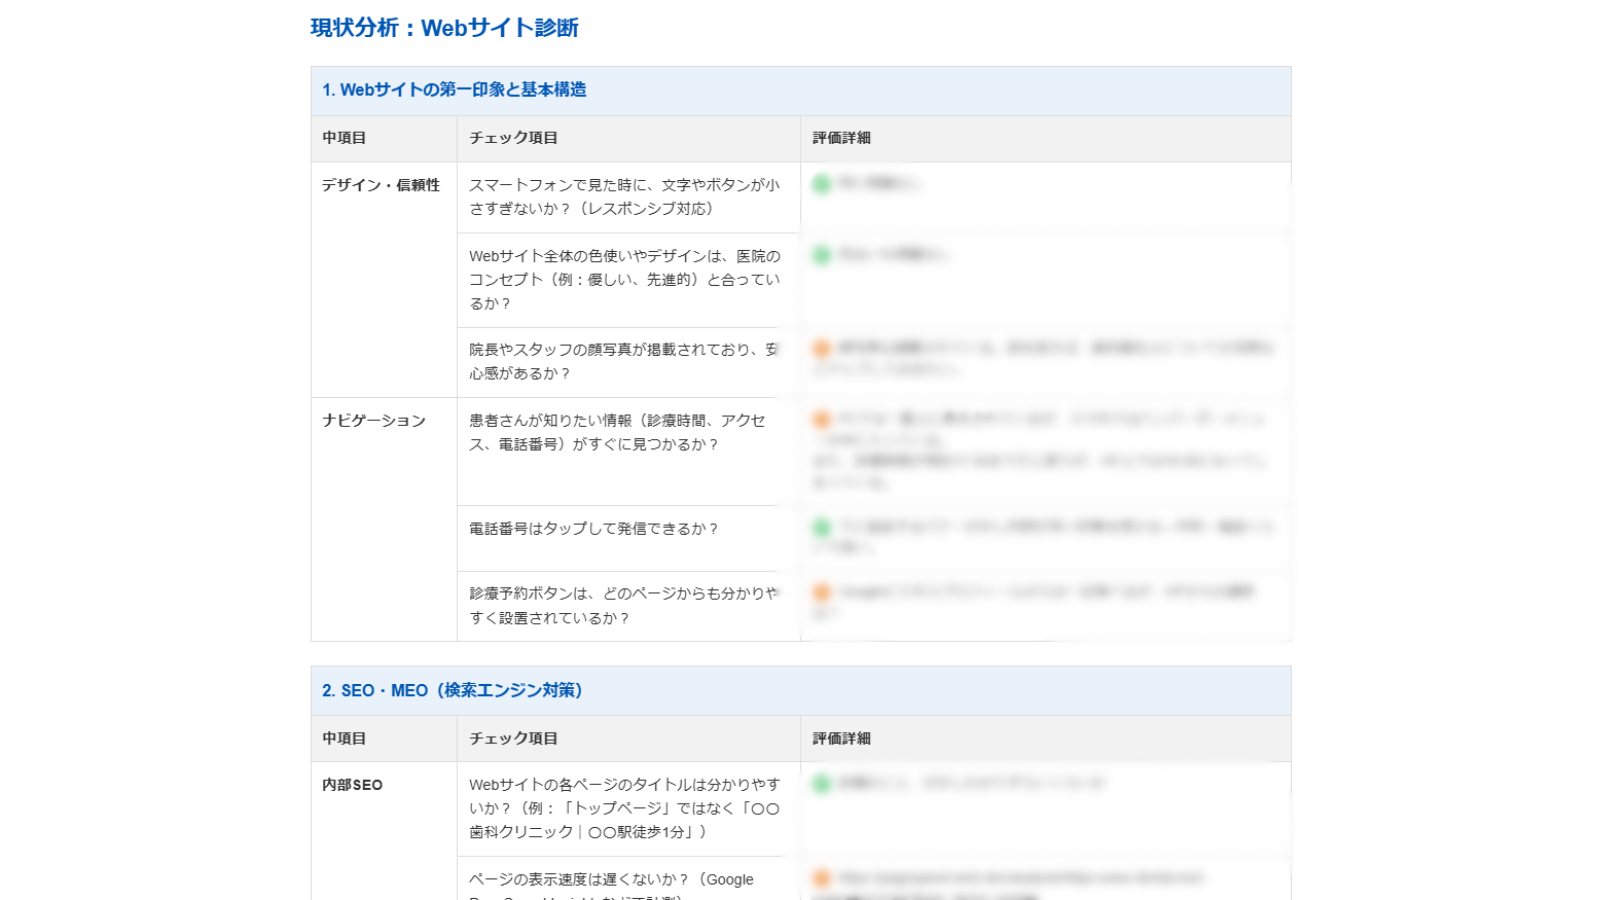Screen dimensions: 1600x900
Task: Click the green status icon beside the color concept check
Action: [x=820, y=254]
